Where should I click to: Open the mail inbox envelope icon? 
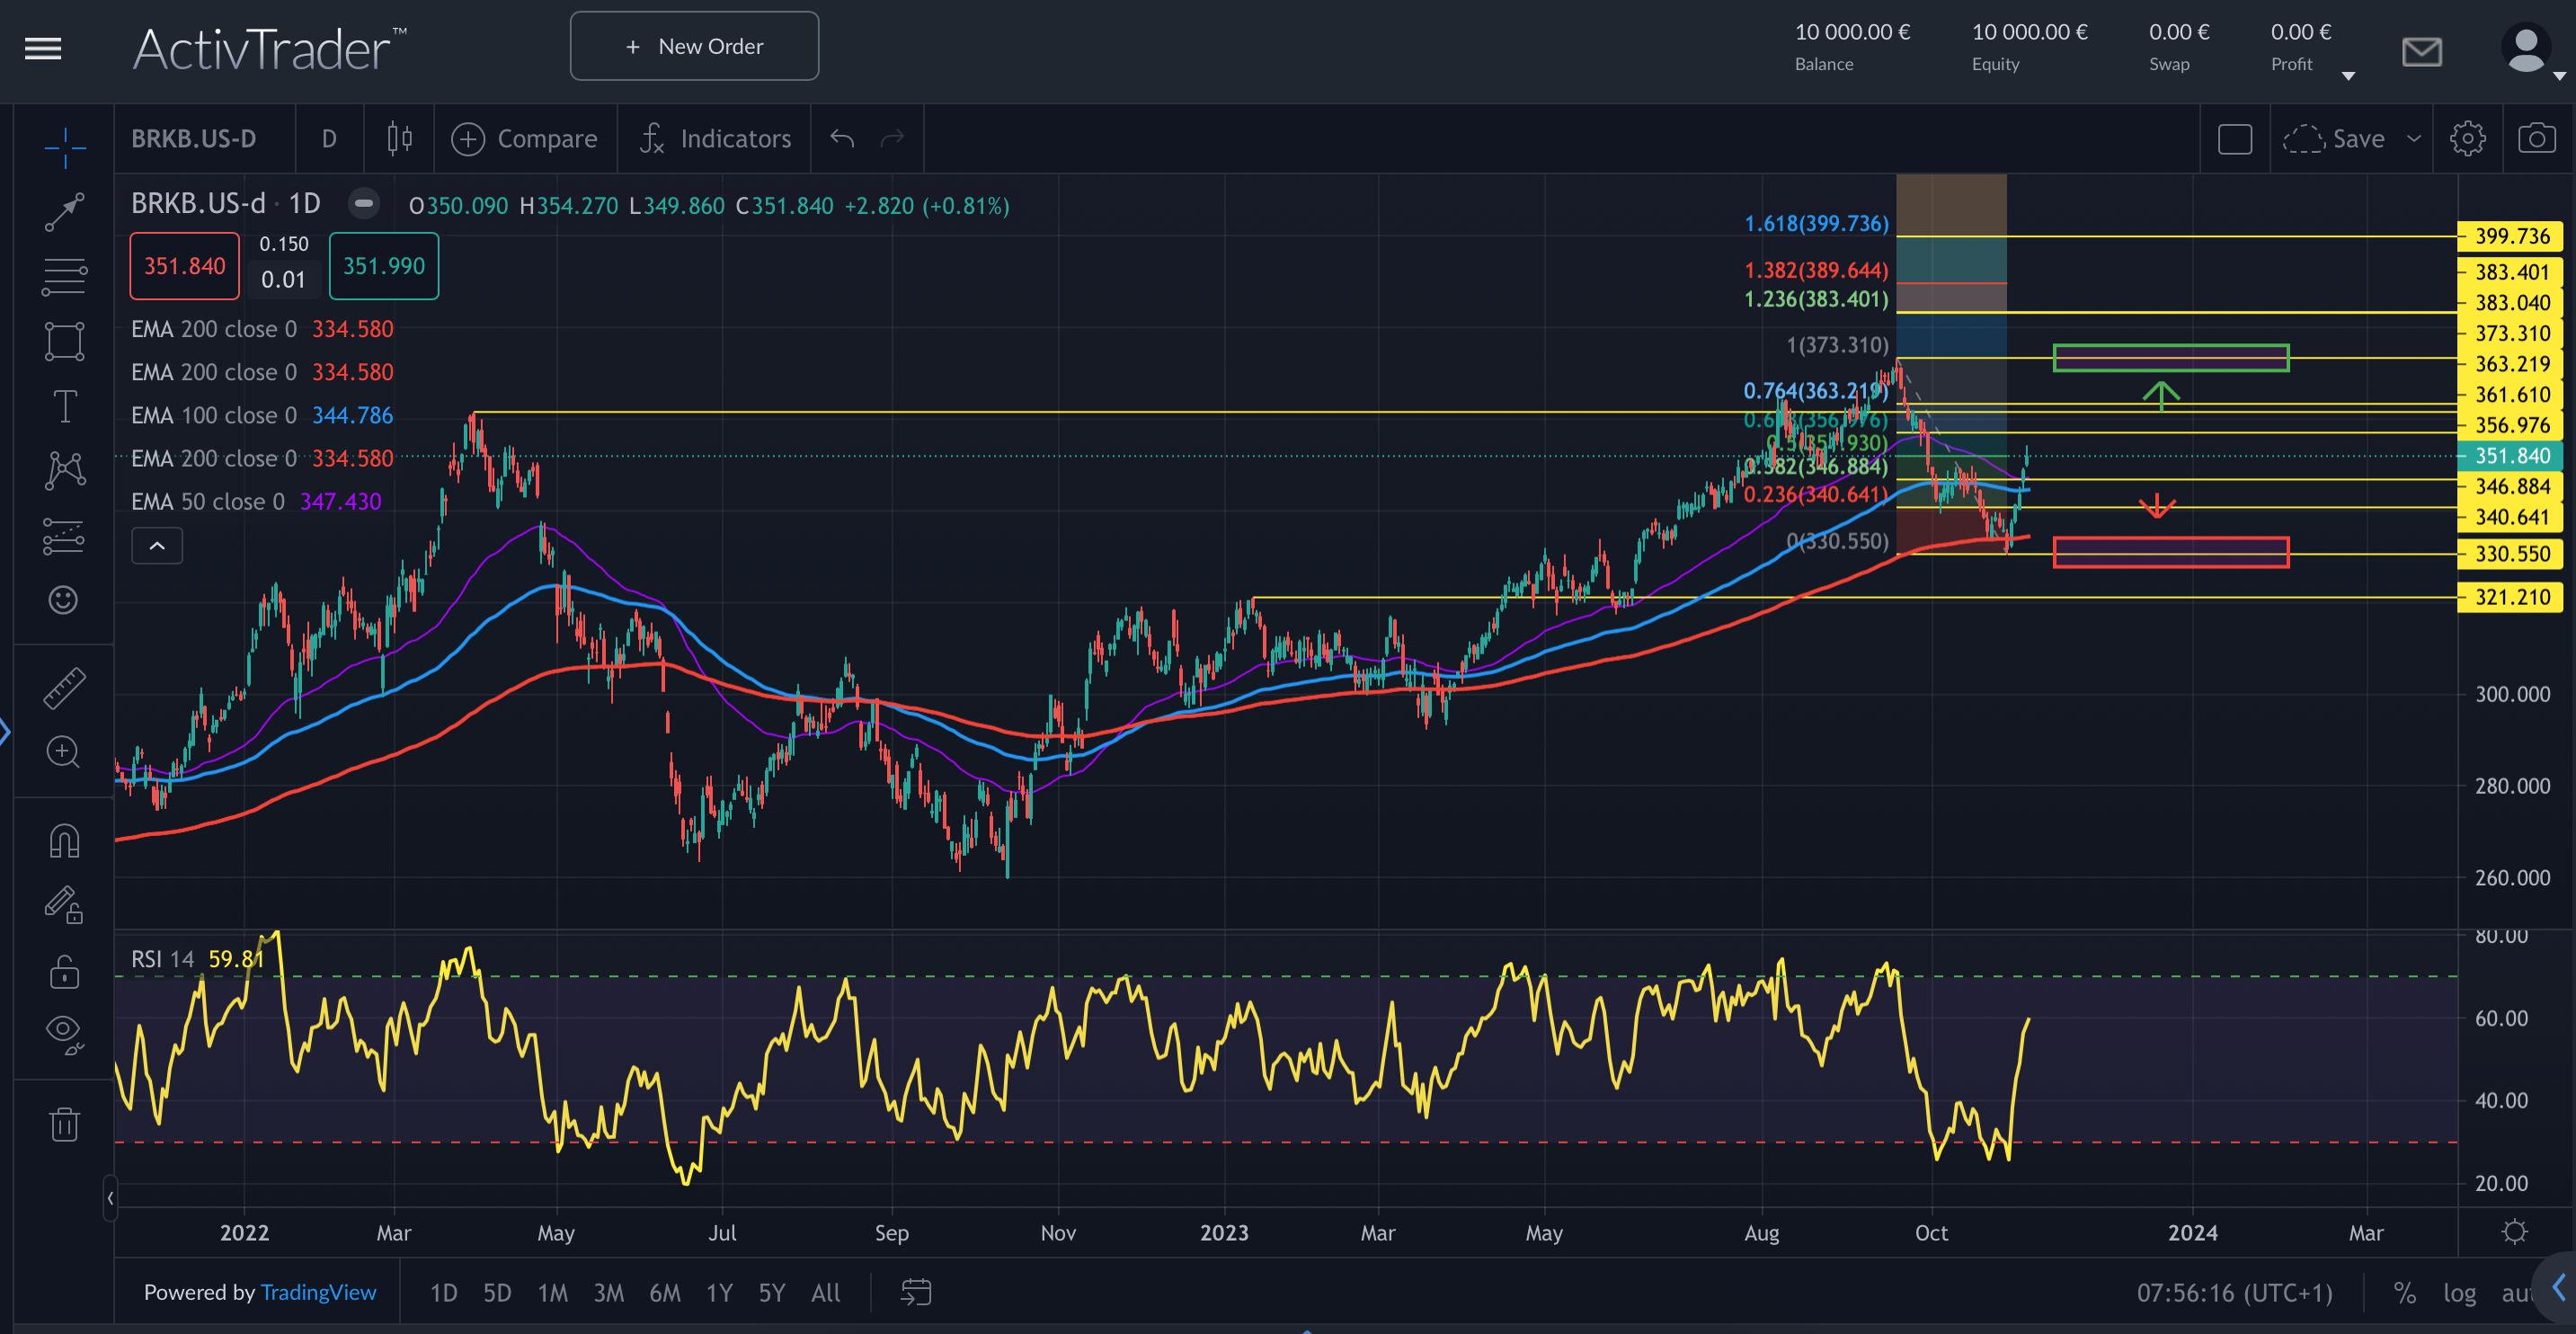[x=2421, y=51]
